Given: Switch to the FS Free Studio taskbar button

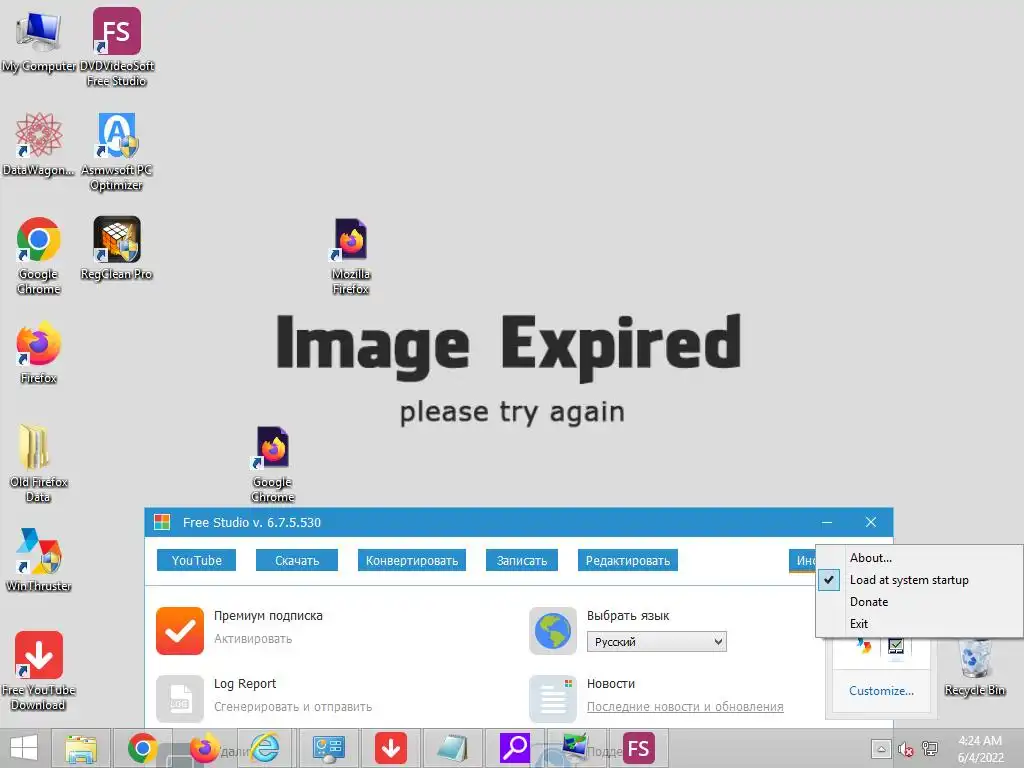Looking at the screenshot, I should (x=639, y=748).
